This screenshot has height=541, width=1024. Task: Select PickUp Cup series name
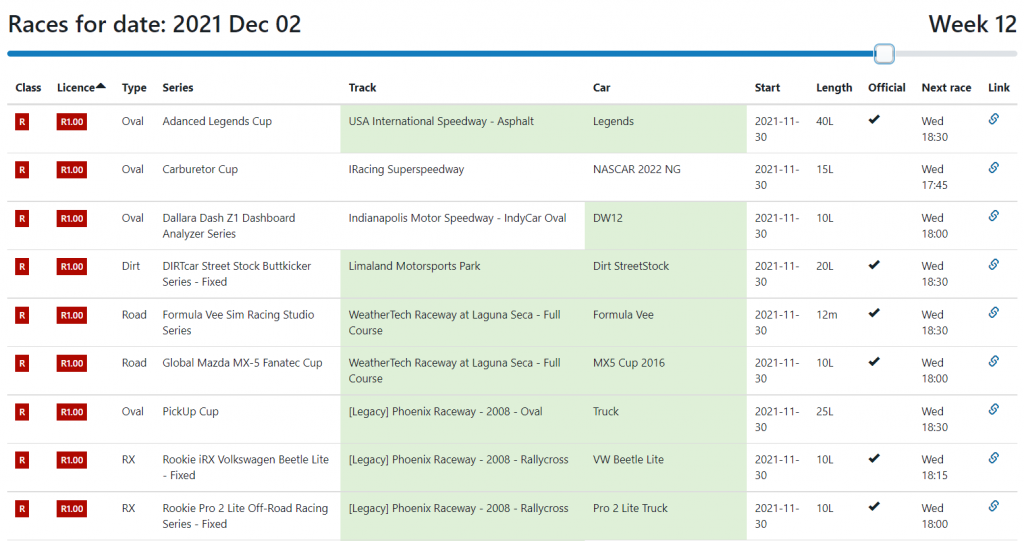[191, 412]
